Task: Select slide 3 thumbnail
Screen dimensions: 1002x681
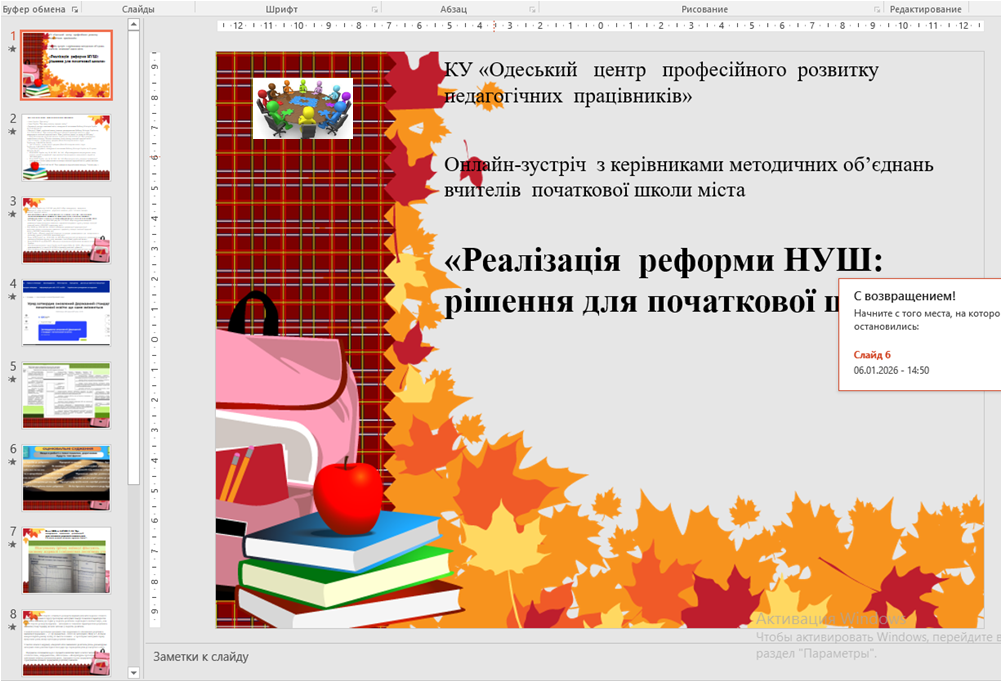Action: click(67, 229)
